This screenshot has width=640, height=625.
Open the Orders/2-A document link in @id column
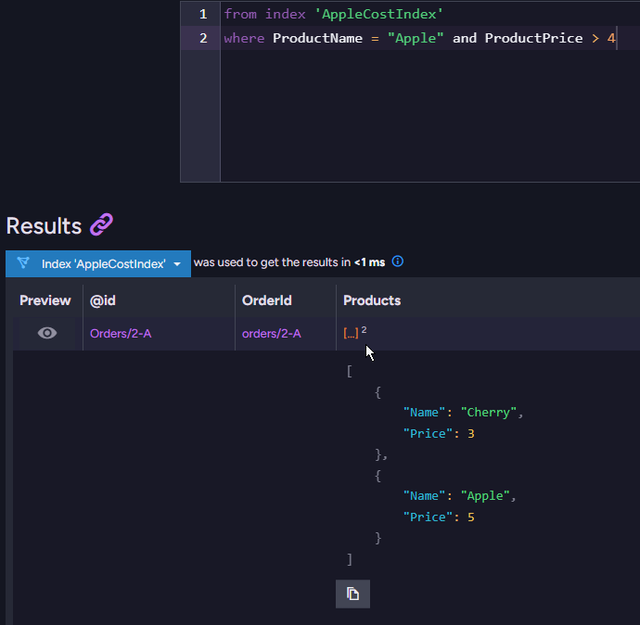click(120, 333)
